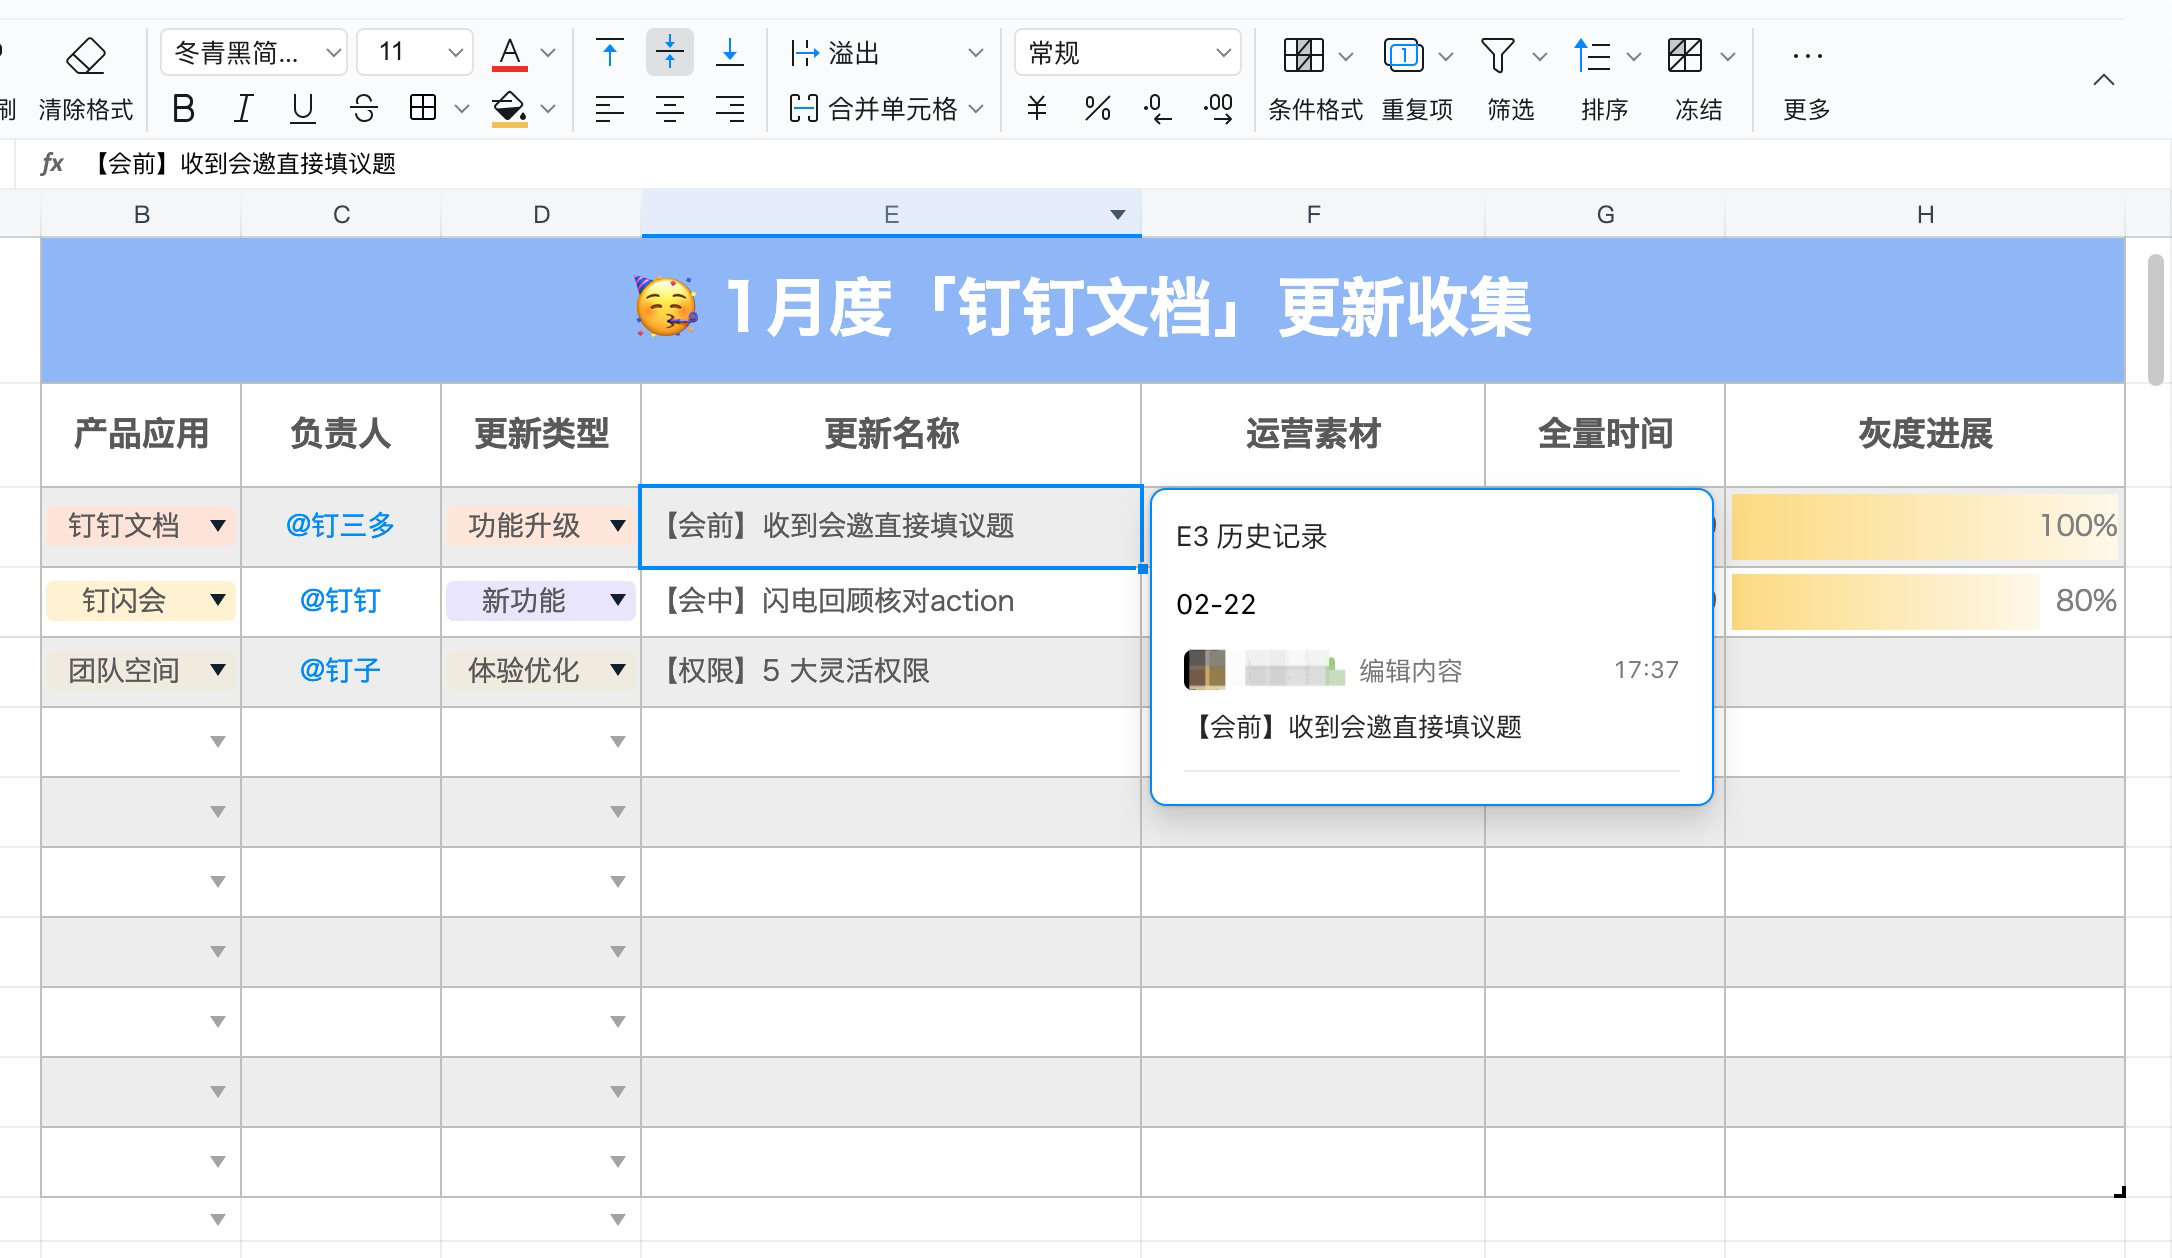Select the E column header
Viewport: 2172px width, 1258px height.
click(891, 213)
